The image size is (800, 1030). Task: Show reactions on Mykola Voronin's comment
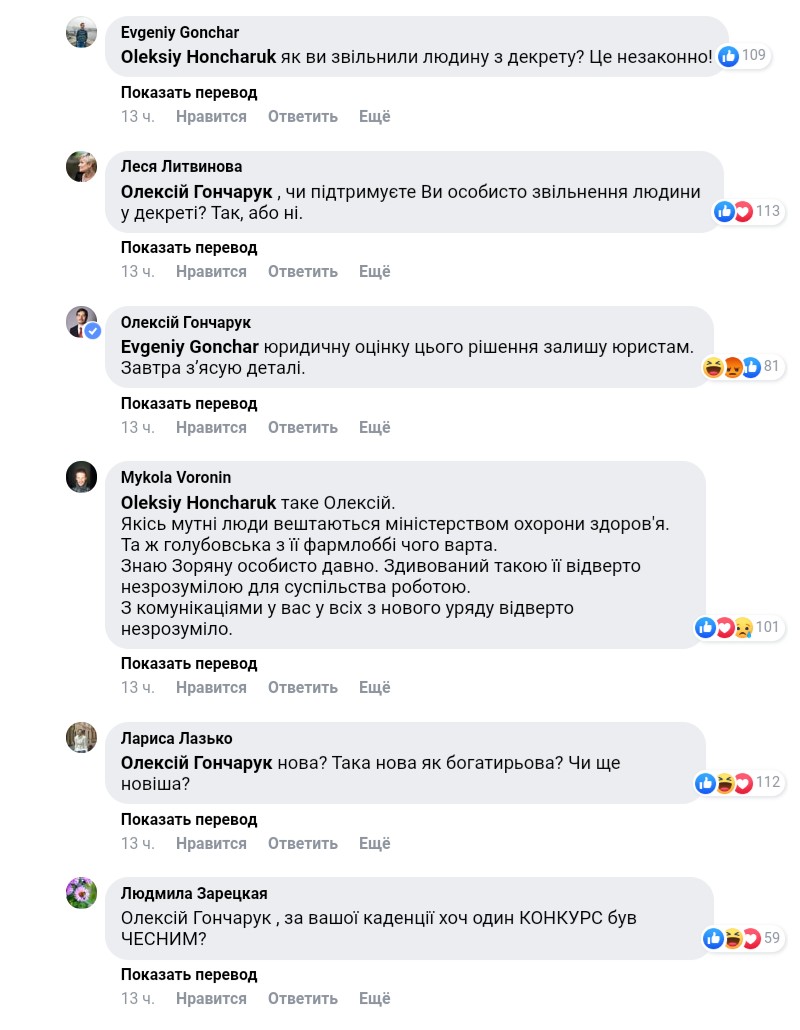coord(740,627)
